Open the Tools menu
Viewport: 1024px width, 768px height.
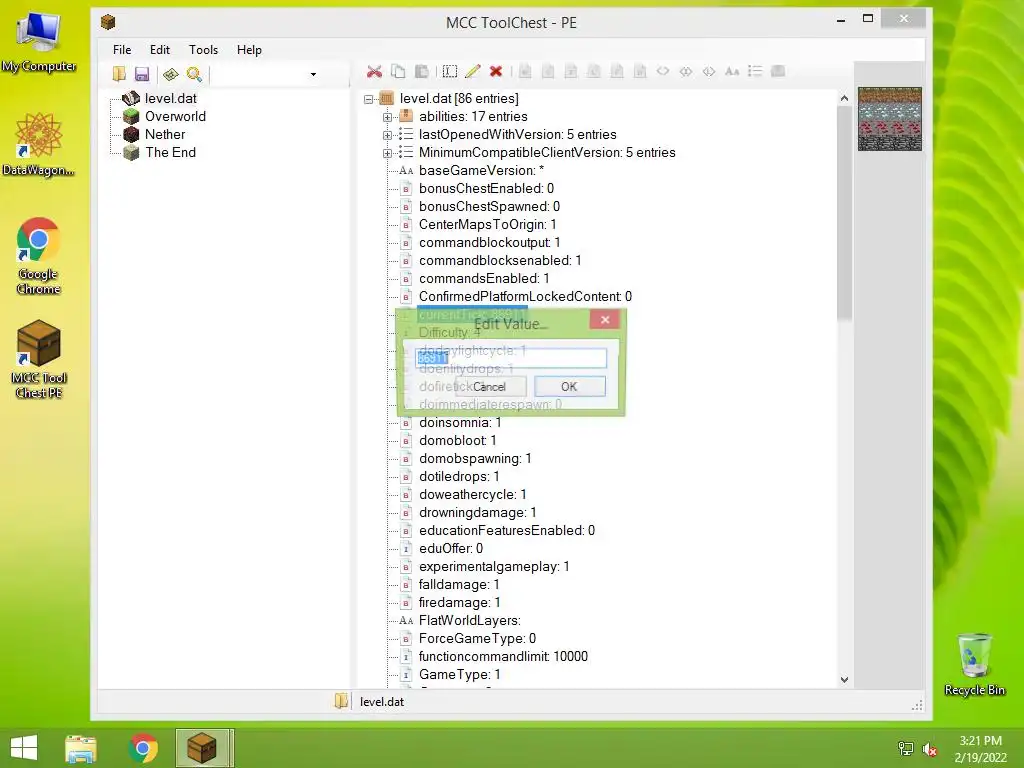[x=203, y=50]
